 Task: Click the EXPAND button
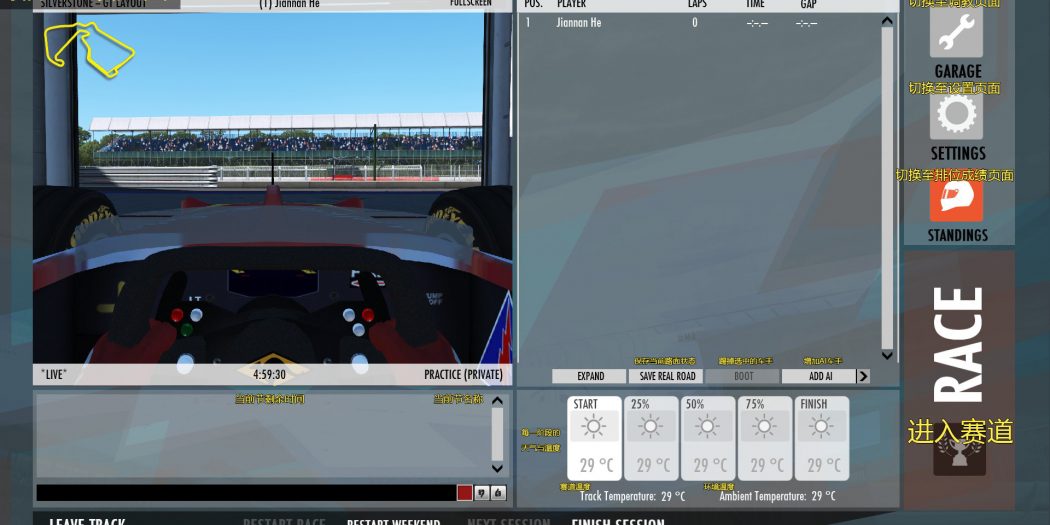click(x=591, y=376)
